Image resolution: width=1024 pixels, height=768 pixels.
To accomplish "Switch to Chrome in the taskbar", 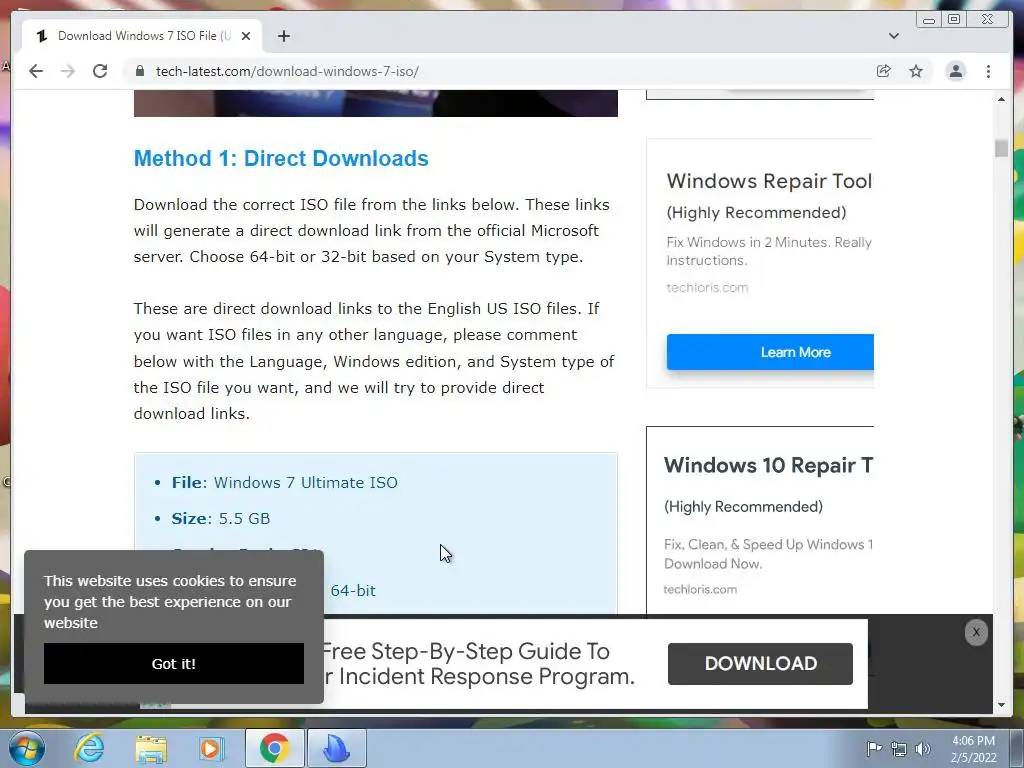I will (274, 748).
